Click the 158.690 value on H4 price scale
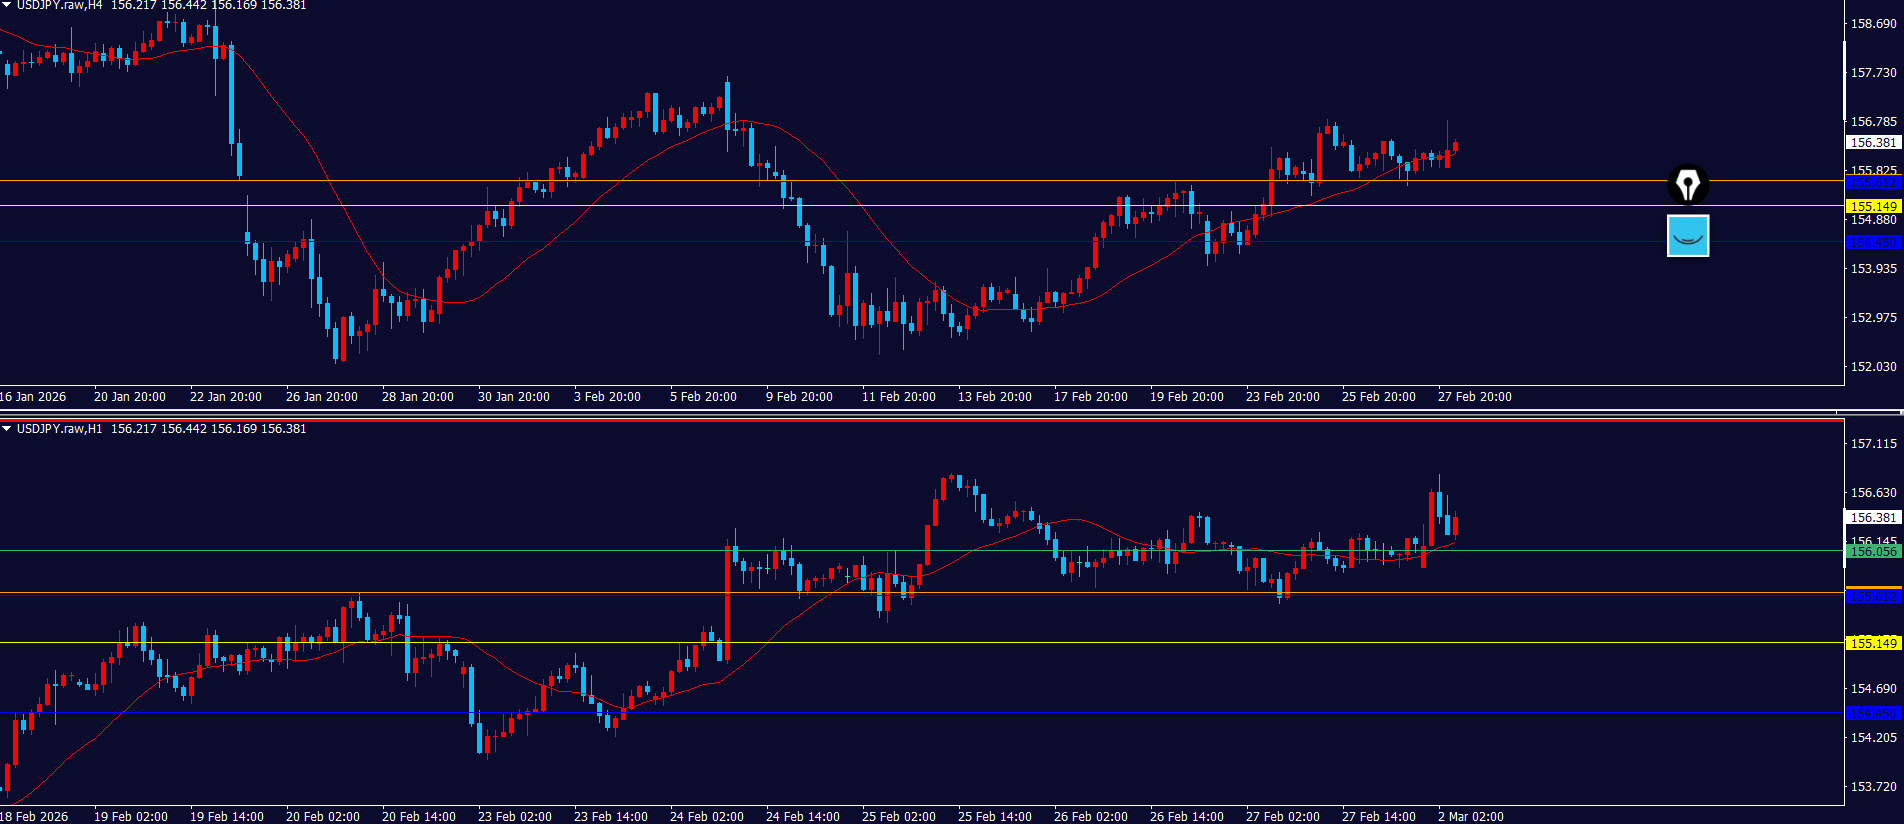This screenshot has height=824, width=1904. coord(1873,24)
